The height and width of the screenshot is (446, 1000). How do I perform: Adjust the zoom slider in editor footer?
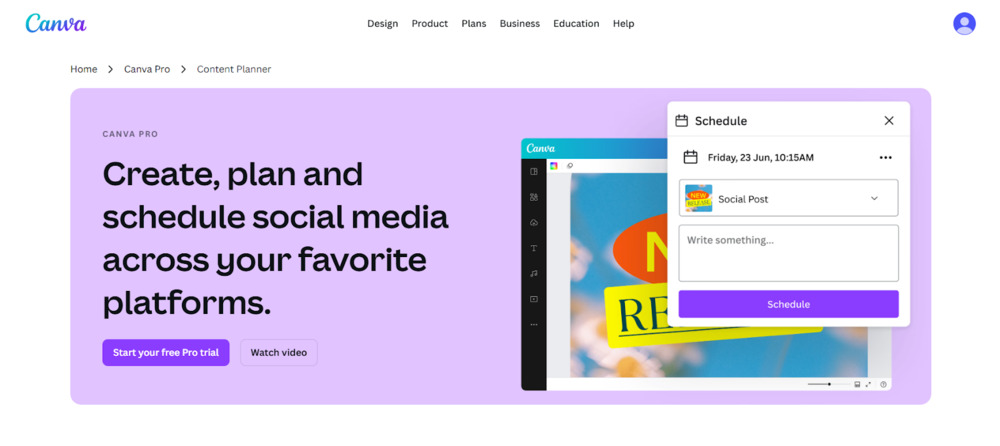click(828, 384)
